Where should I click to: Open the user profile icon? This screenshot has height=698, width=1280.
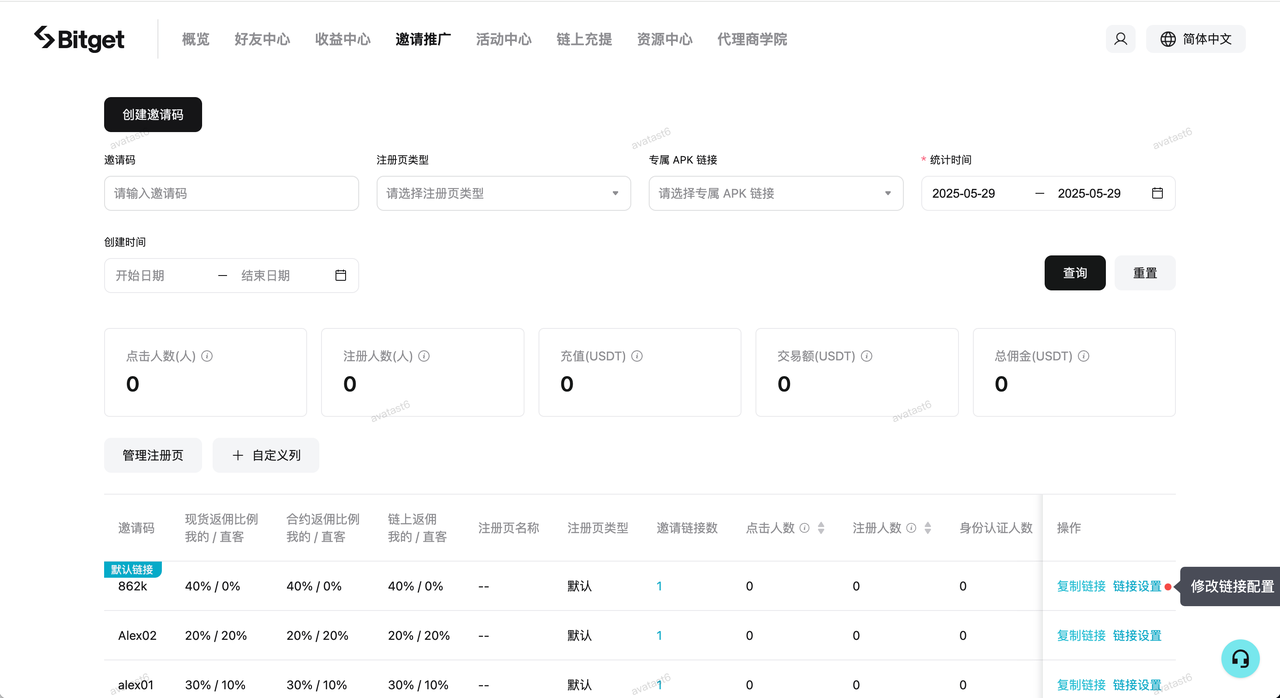click(x=1120, y=39)
